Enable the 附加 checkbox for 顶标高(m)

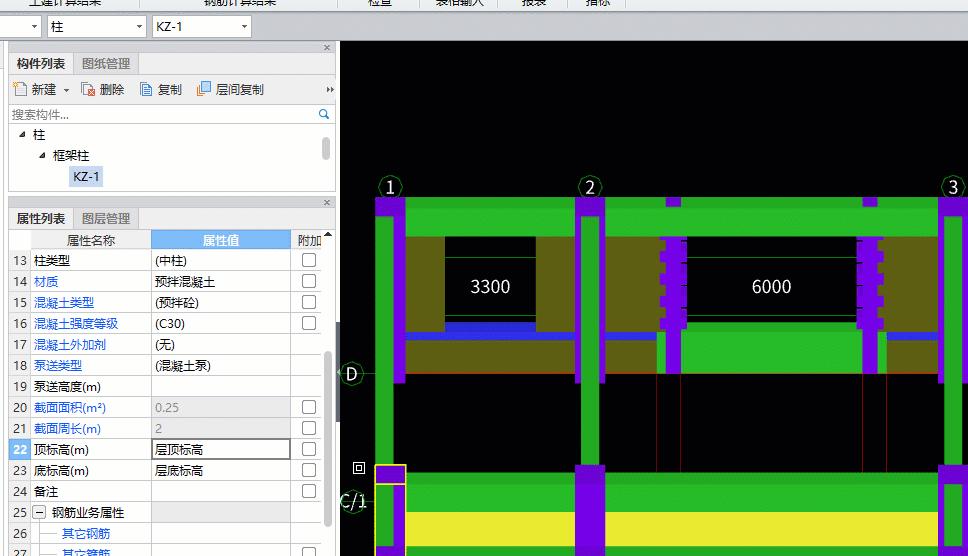(x=309, y=449)
